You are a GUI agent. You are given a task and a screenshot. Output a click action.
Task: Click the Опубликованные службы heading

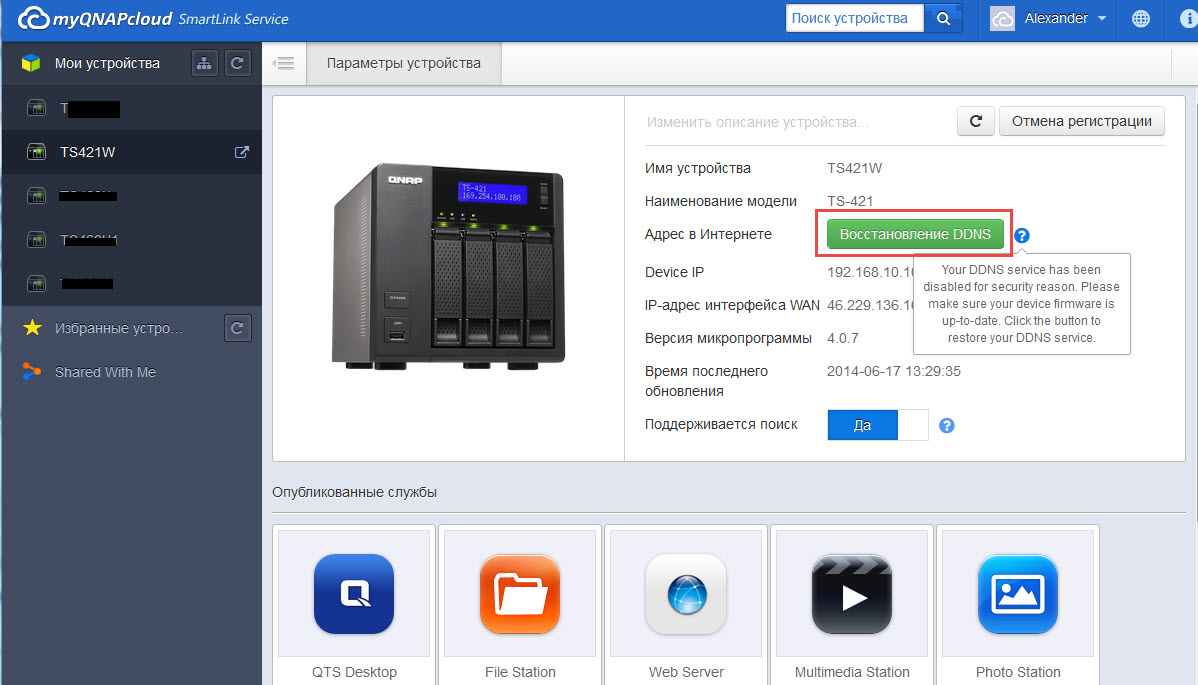coord(355,493)
